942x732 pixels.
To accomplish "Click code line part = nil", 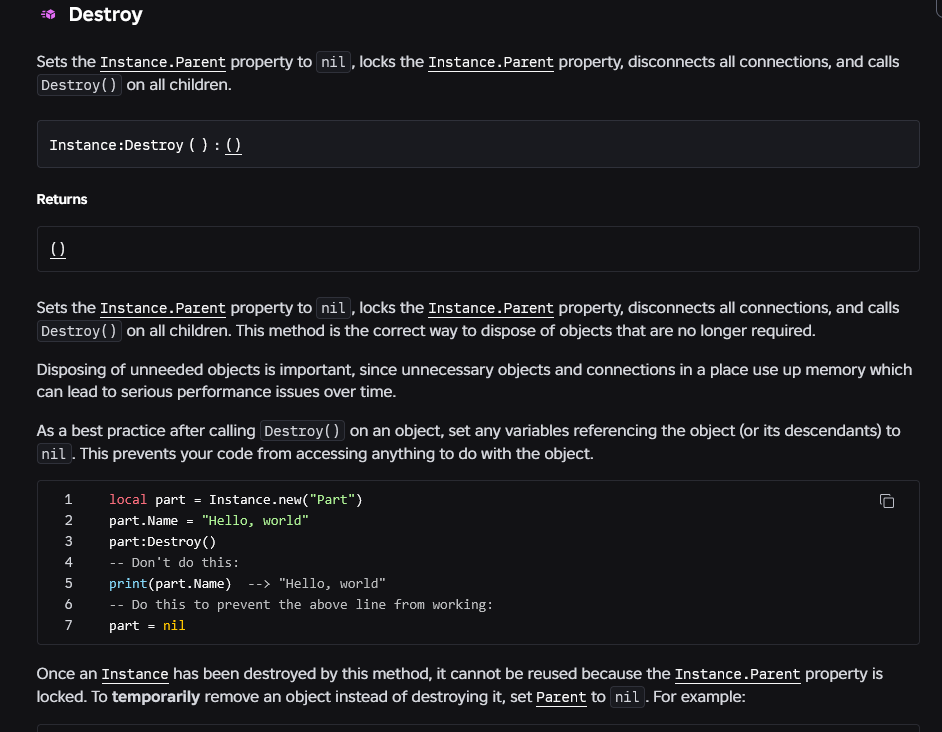I will [147, 626].
